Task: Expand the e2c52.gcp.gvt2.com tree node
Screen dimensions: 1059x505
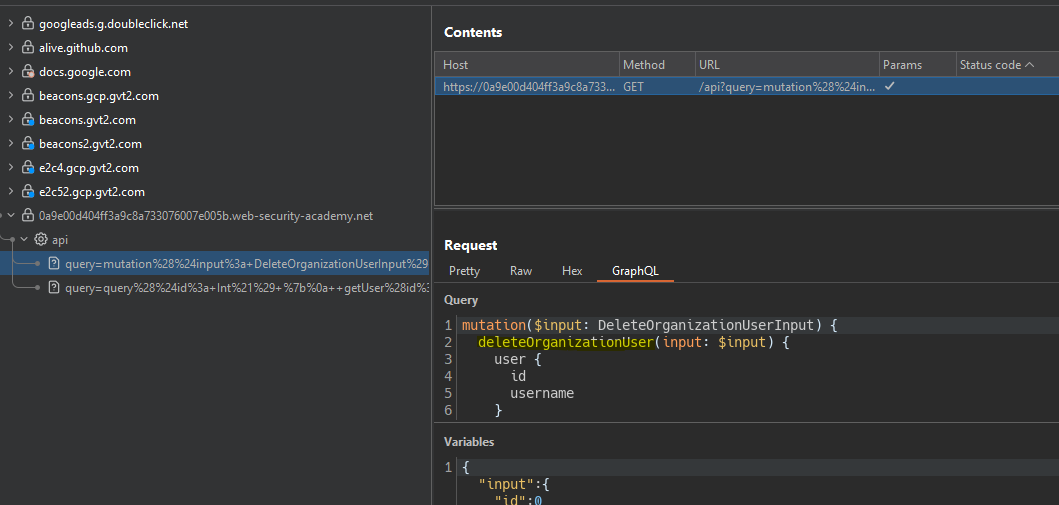Action: click(x=10, y=192)
